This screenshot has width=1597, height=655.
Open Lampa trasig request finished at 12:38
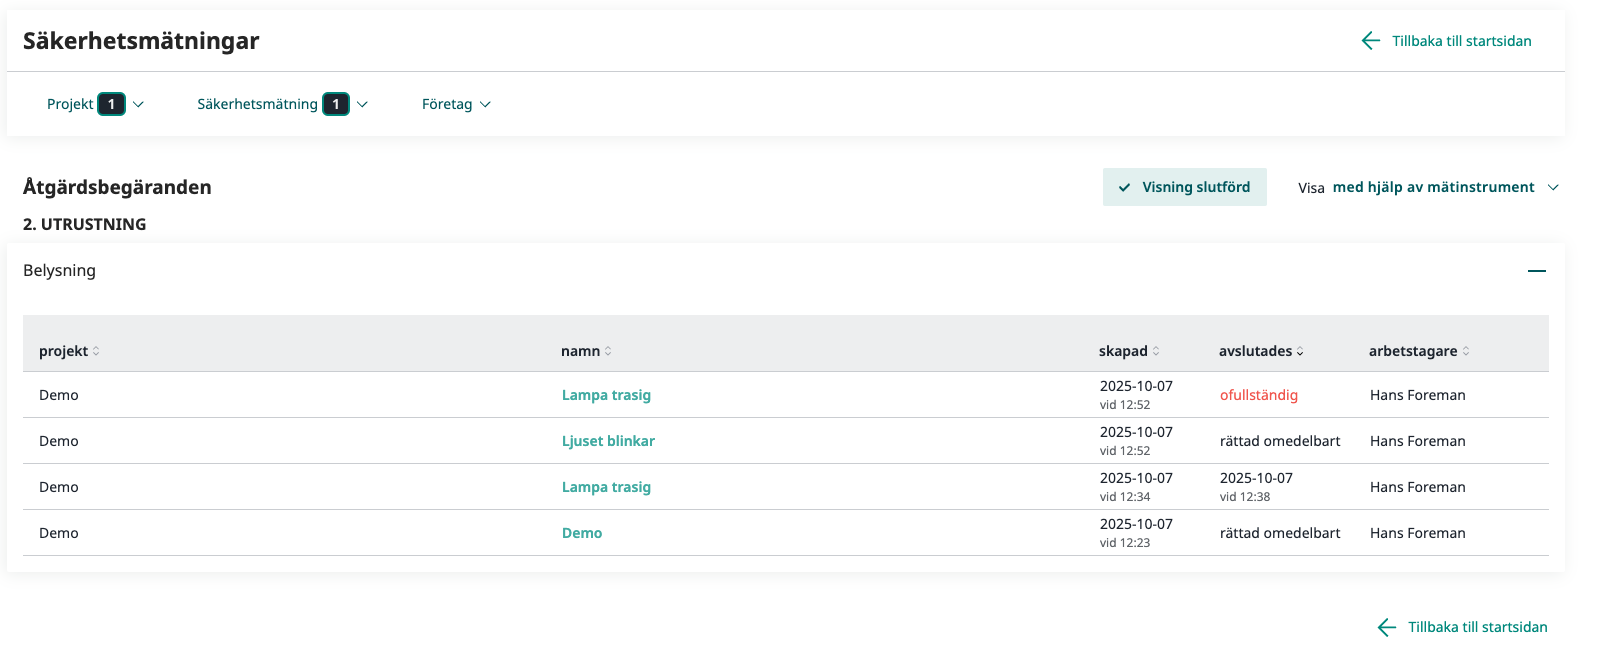click(606, 487)
